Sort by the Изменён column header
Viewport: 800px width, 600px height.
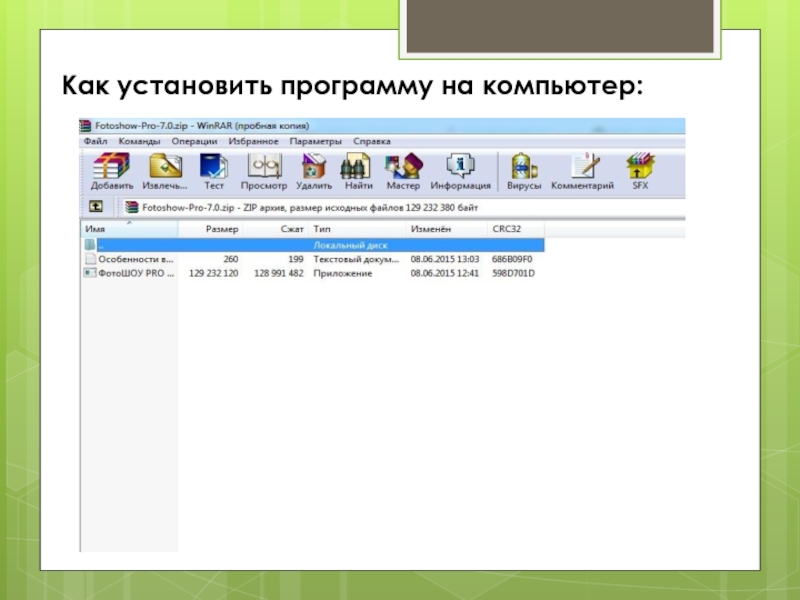446,229
